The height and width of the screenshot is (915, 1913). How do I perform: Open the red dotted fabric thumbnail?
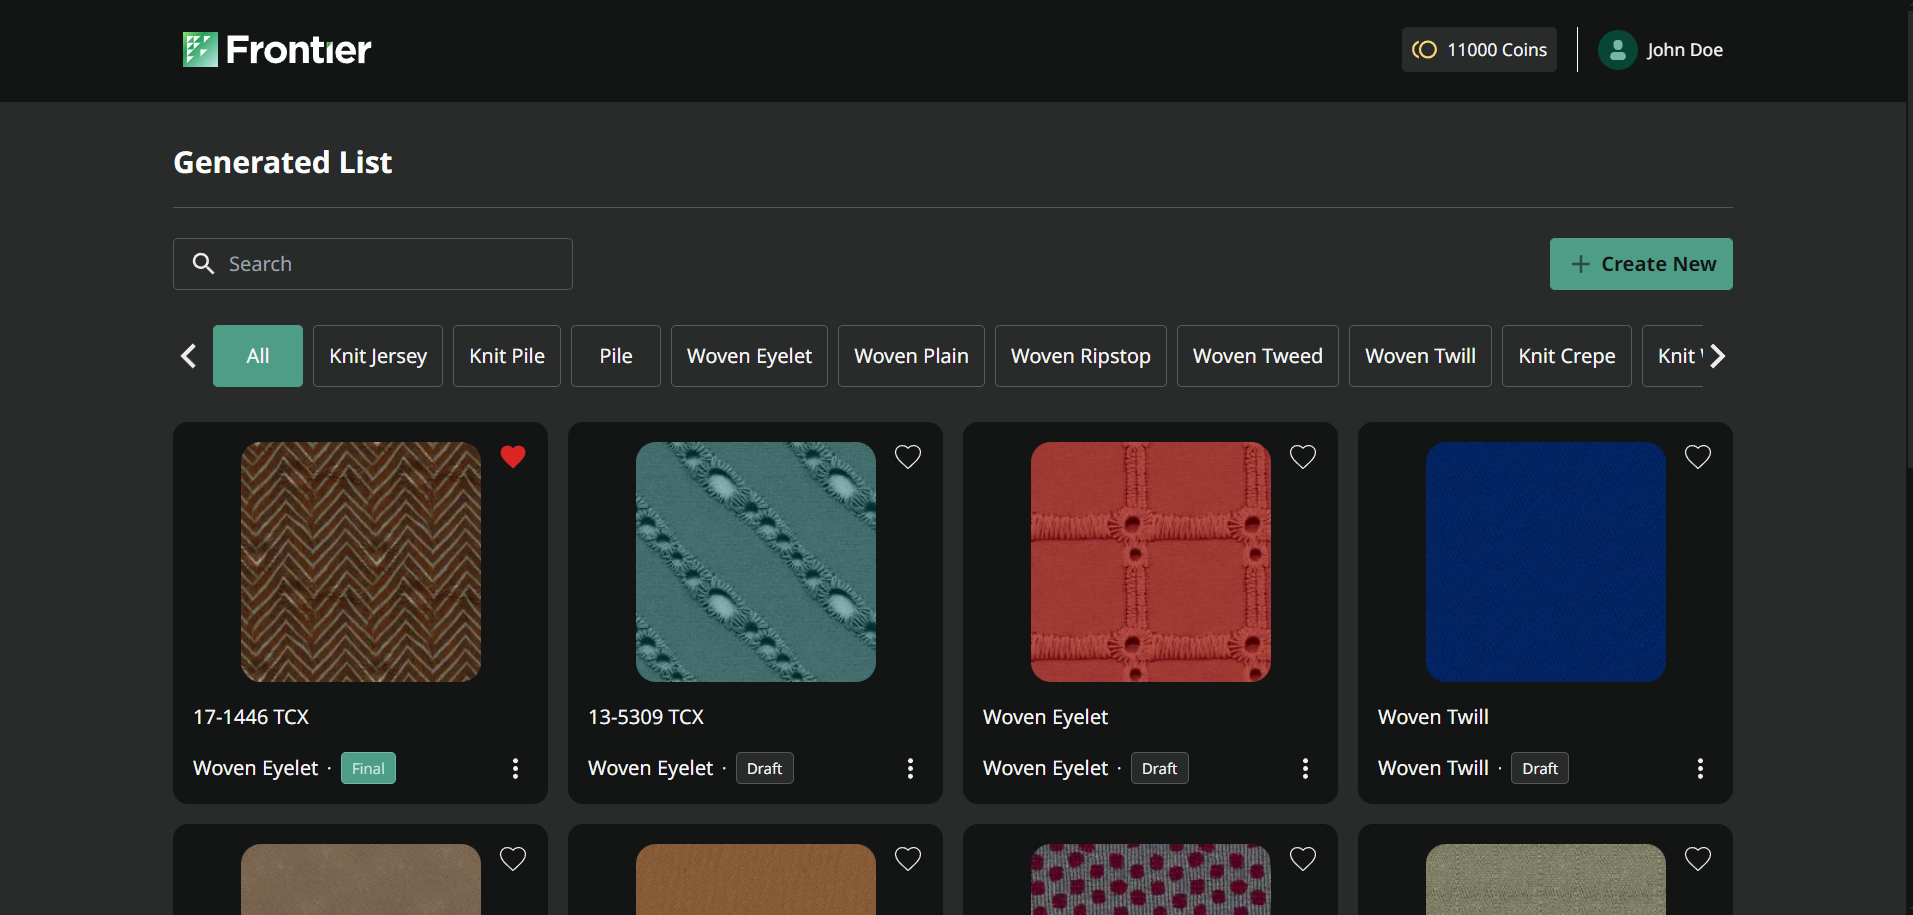coord(1151,879)
